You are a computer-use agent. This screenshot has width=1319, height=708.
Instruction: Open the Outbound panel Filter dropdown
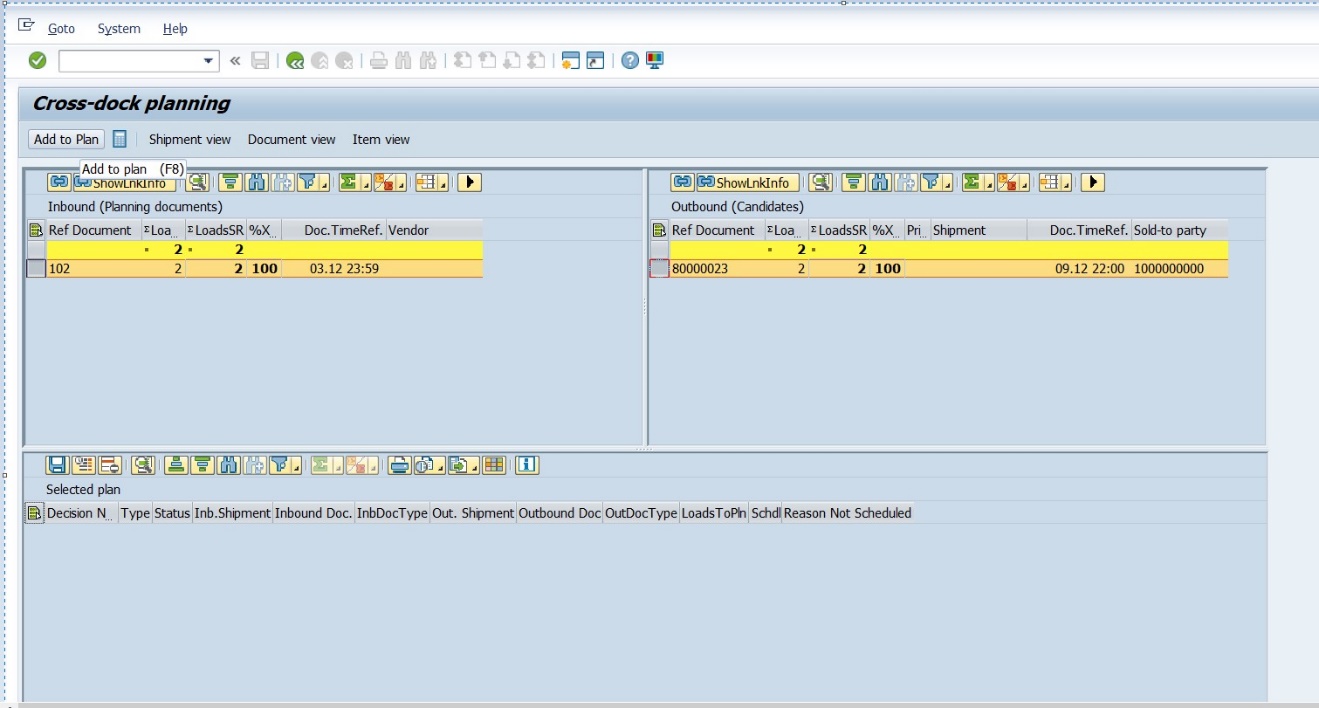pyautogui.click(x=936, y=182)
